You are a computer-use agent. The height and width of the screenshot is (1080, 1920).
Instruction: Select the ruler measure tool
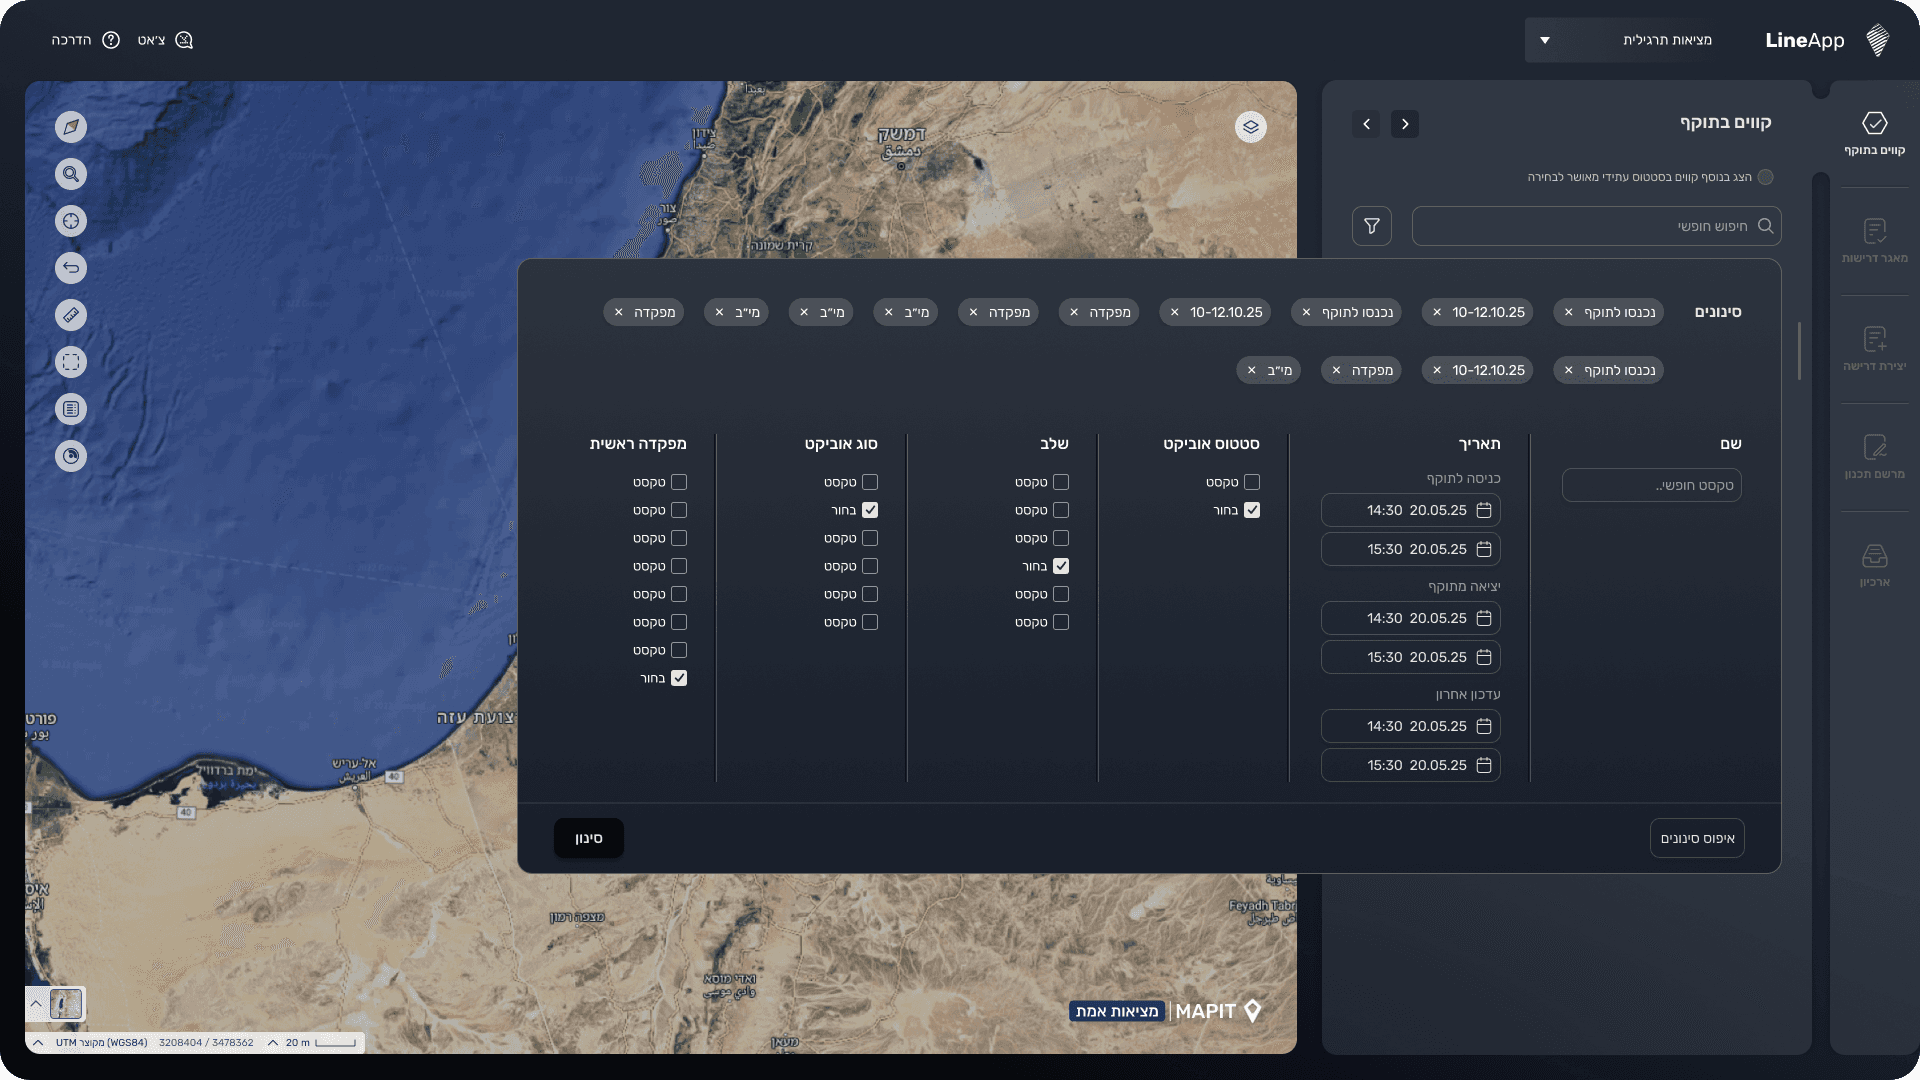[x=71, y=315]
